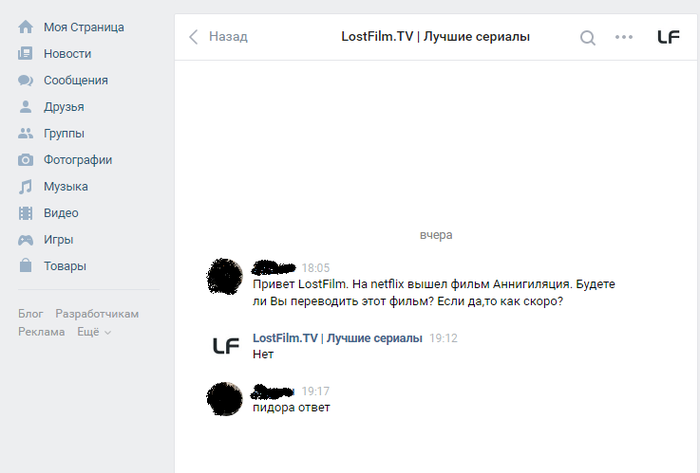This screenshot has width=700, height=473.
Task: Select the Друзья person icon
Action: 25,107
